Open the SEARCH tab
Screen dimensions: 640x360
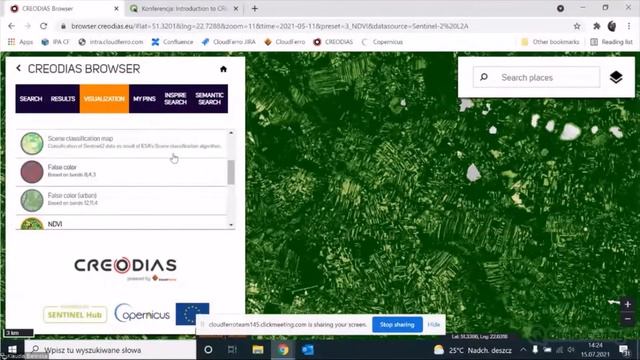(31, 99)
